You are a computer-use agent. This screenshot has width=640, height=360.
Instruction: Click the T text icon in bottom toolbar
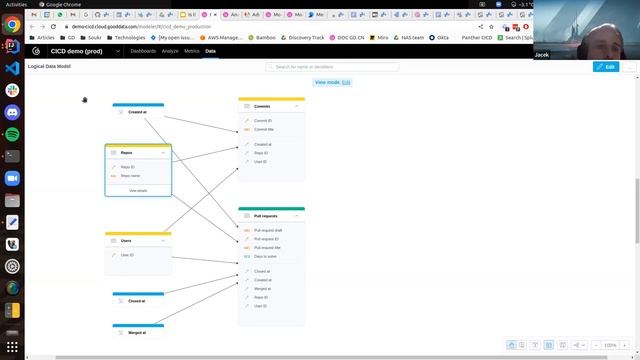coord(535,345)
